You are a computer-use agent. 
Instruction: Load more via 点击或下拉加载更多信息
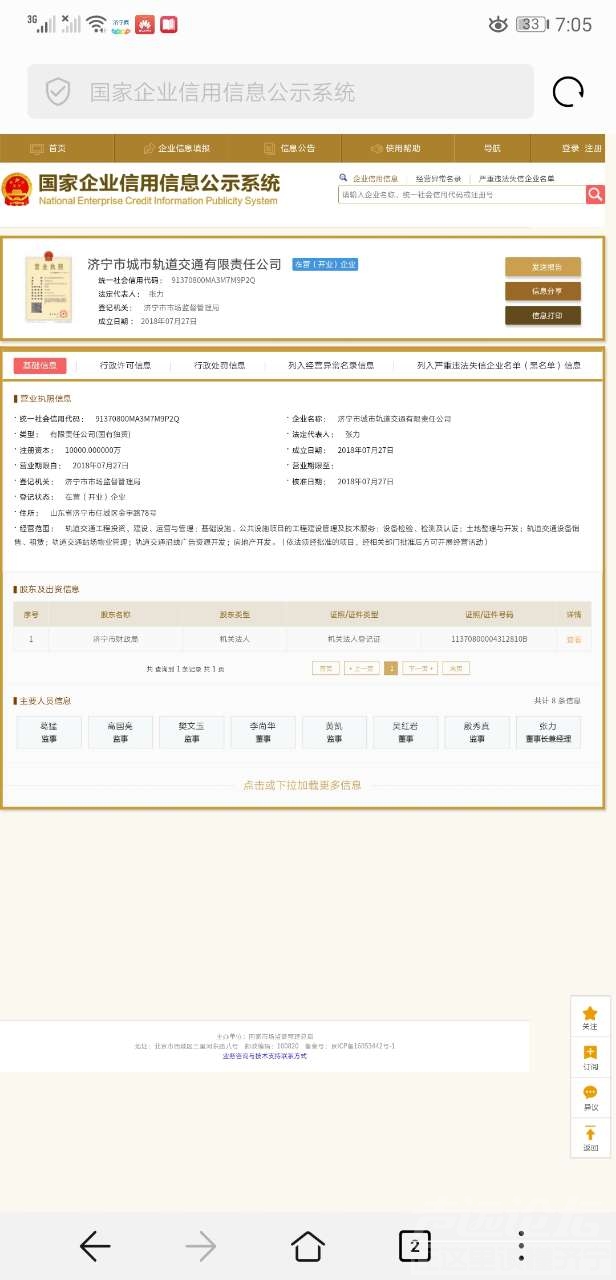pos(302,786)
